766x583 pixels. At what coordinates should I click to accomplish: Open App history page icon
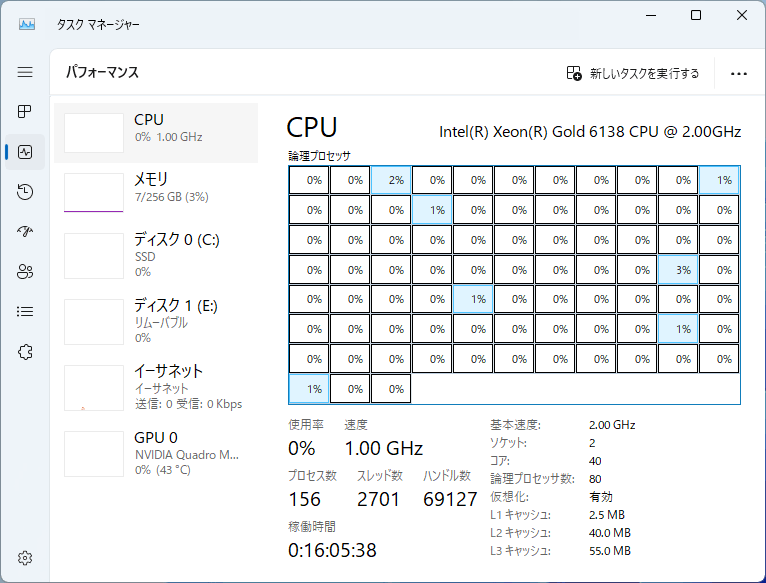click(x=25, y=192)
